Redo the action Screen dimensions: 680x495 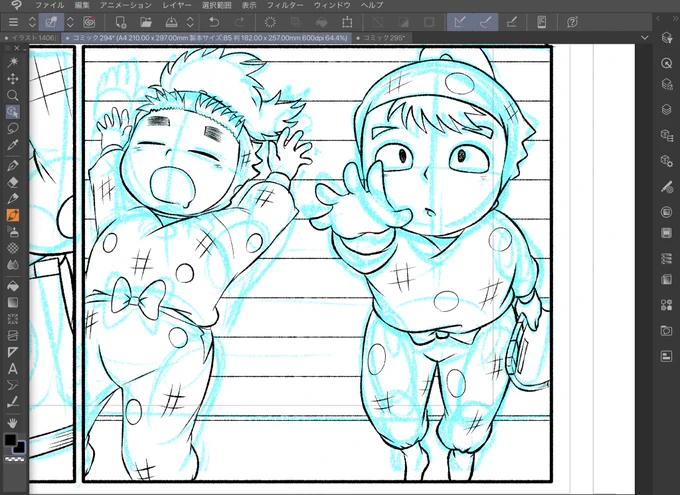pyautogui.click(x=239, y=22)
